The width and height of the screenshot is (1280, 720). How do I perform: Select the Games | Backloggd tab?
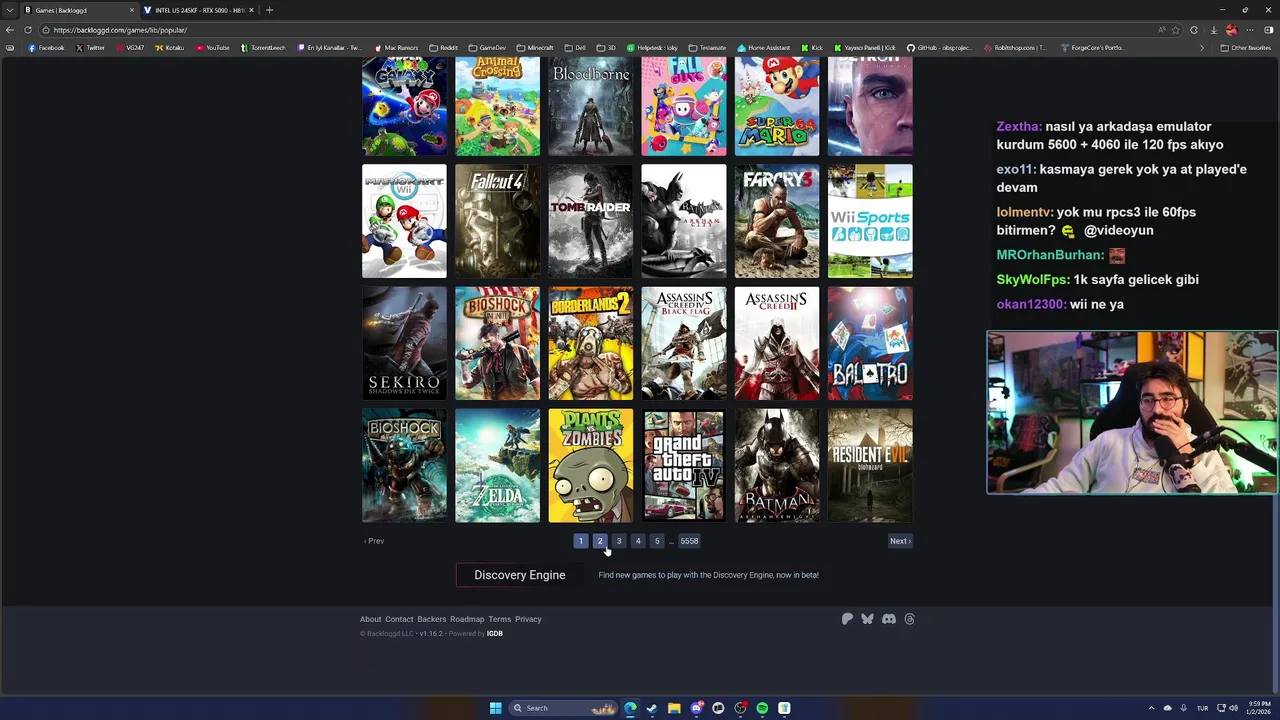coord(79,10)
